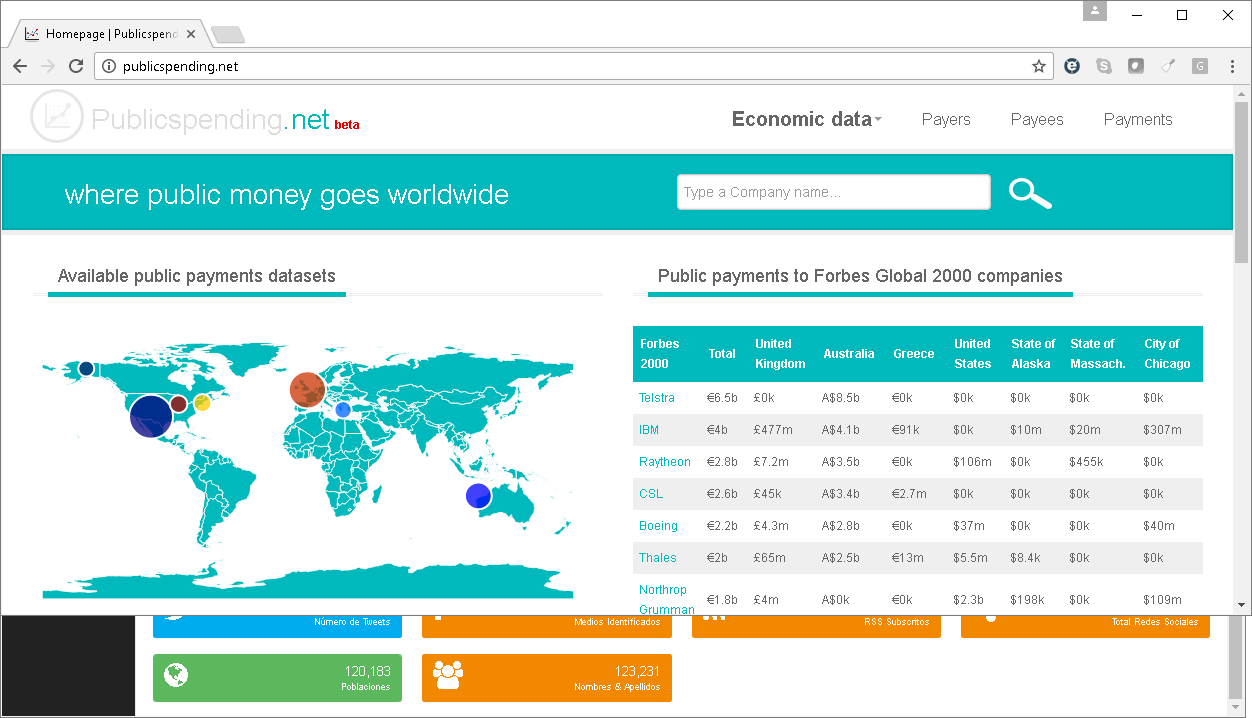Click the large dark blue bubble over the USA
Screen dimensions: 1252x718
click(x=151, y=416)
